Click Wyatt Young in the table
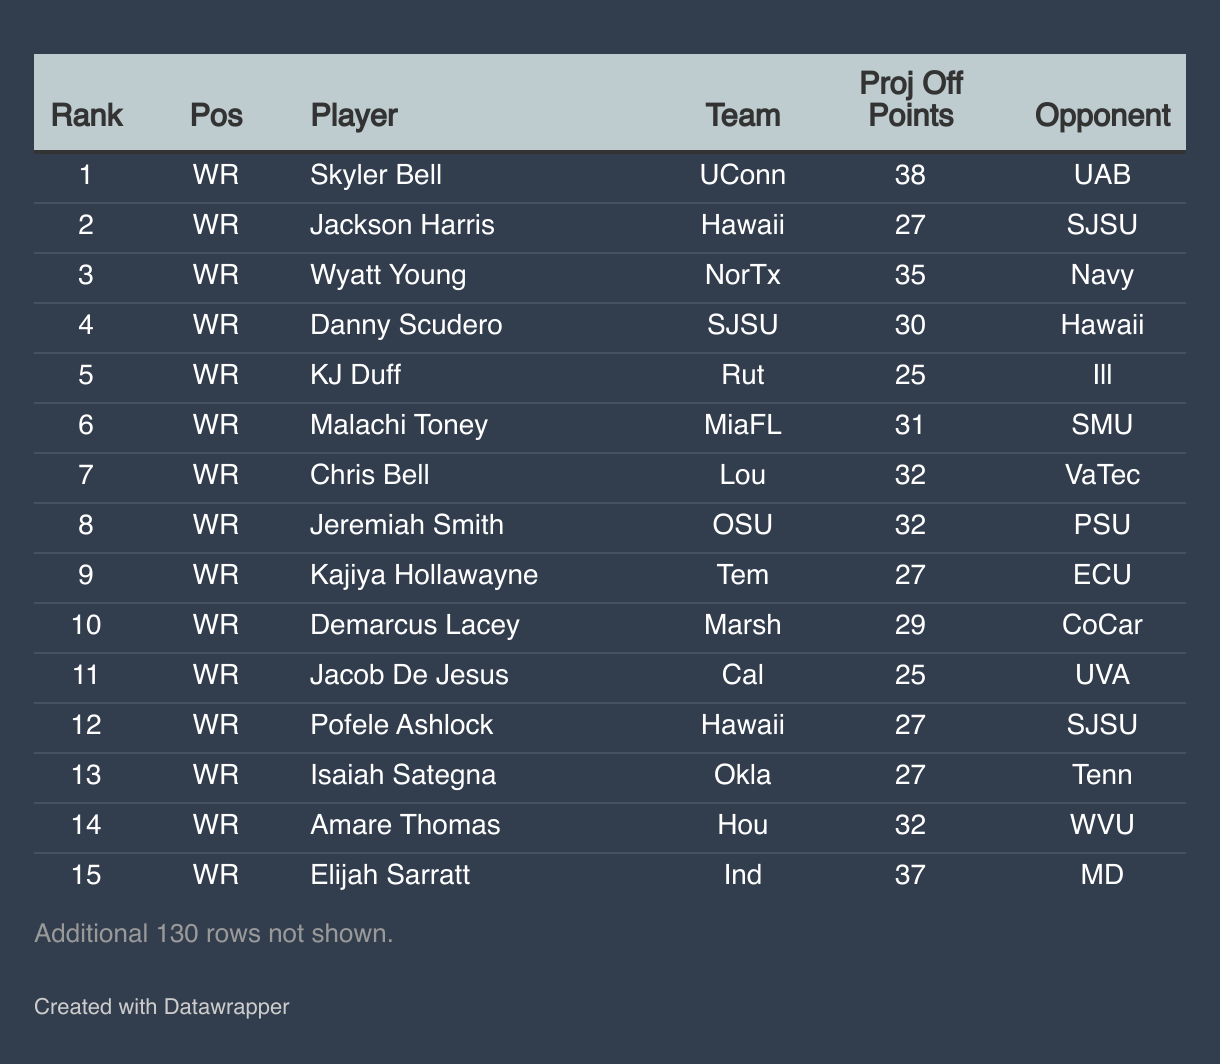The image size is (1220, 1064). click(388, 275)
